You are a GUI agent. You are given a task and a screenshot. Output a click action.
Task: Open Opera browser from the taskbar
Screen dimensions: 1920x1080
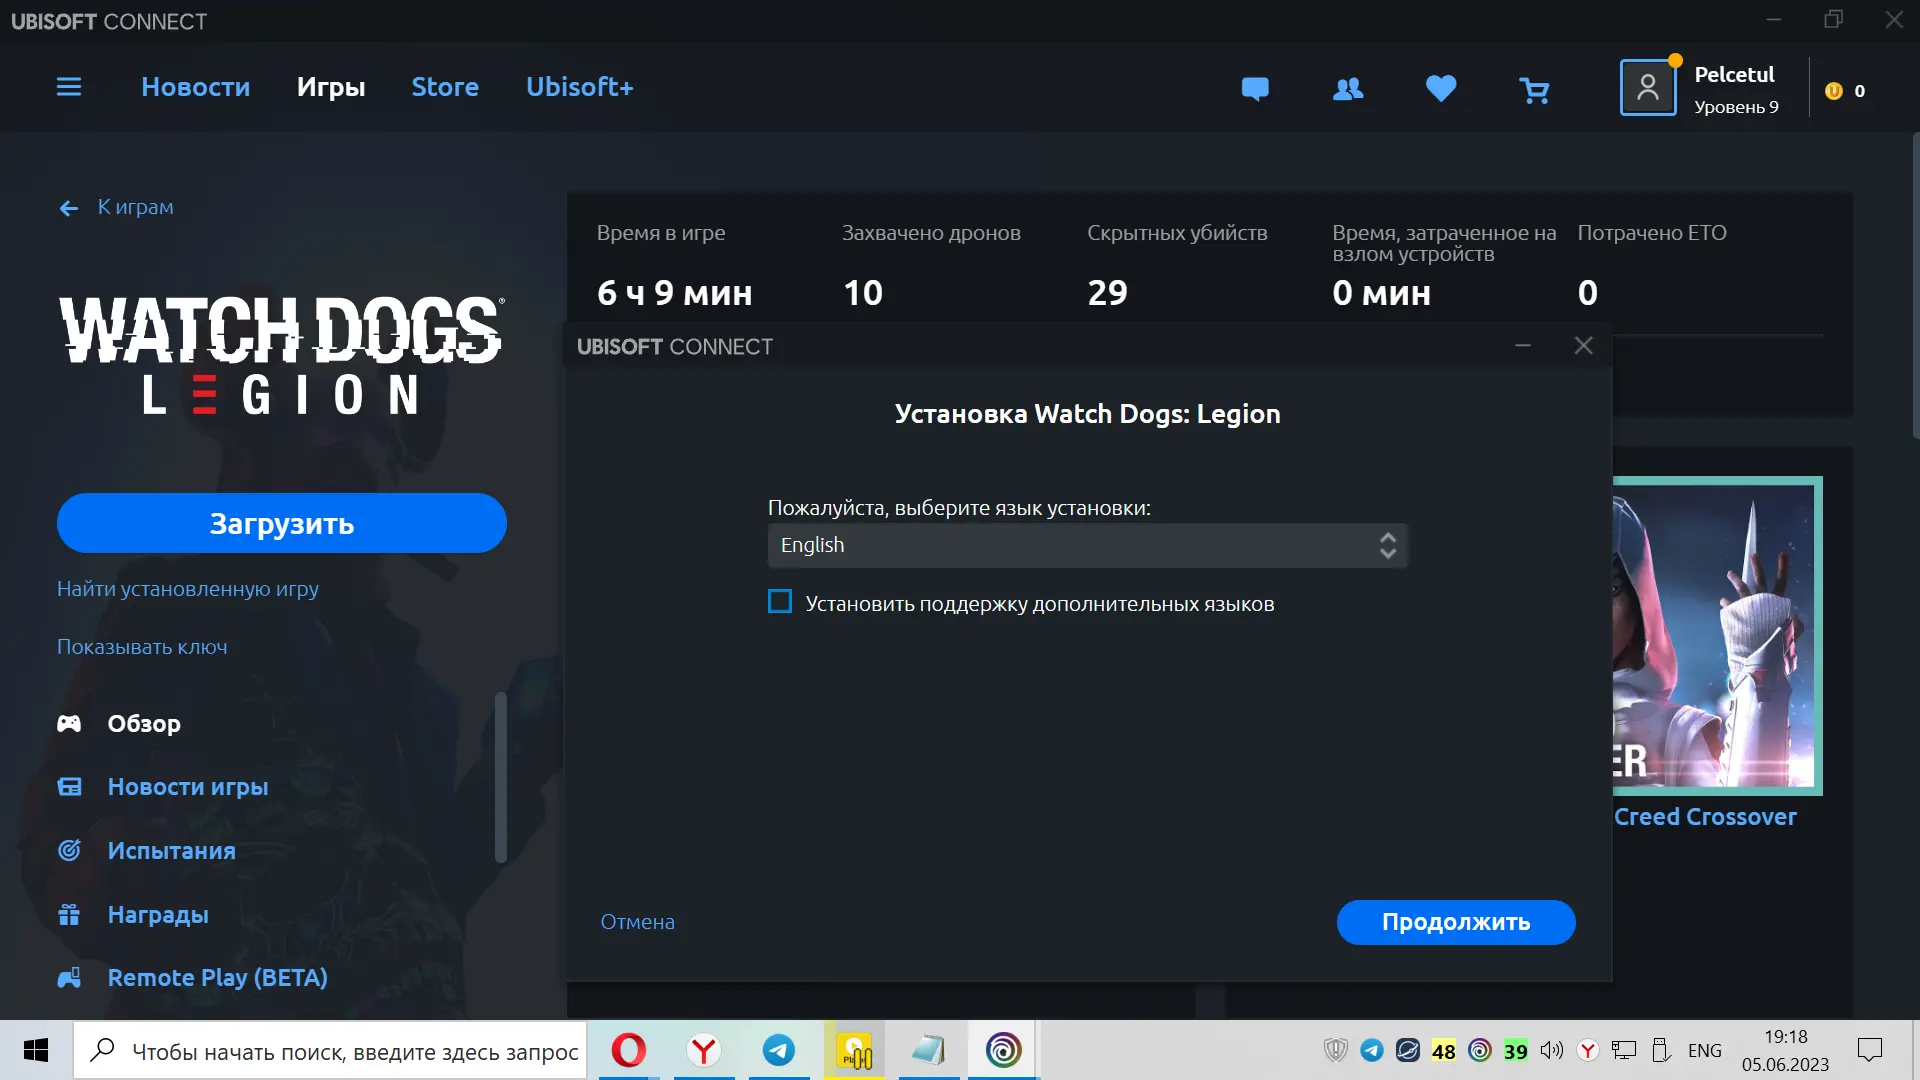(x=629, y=1050)
